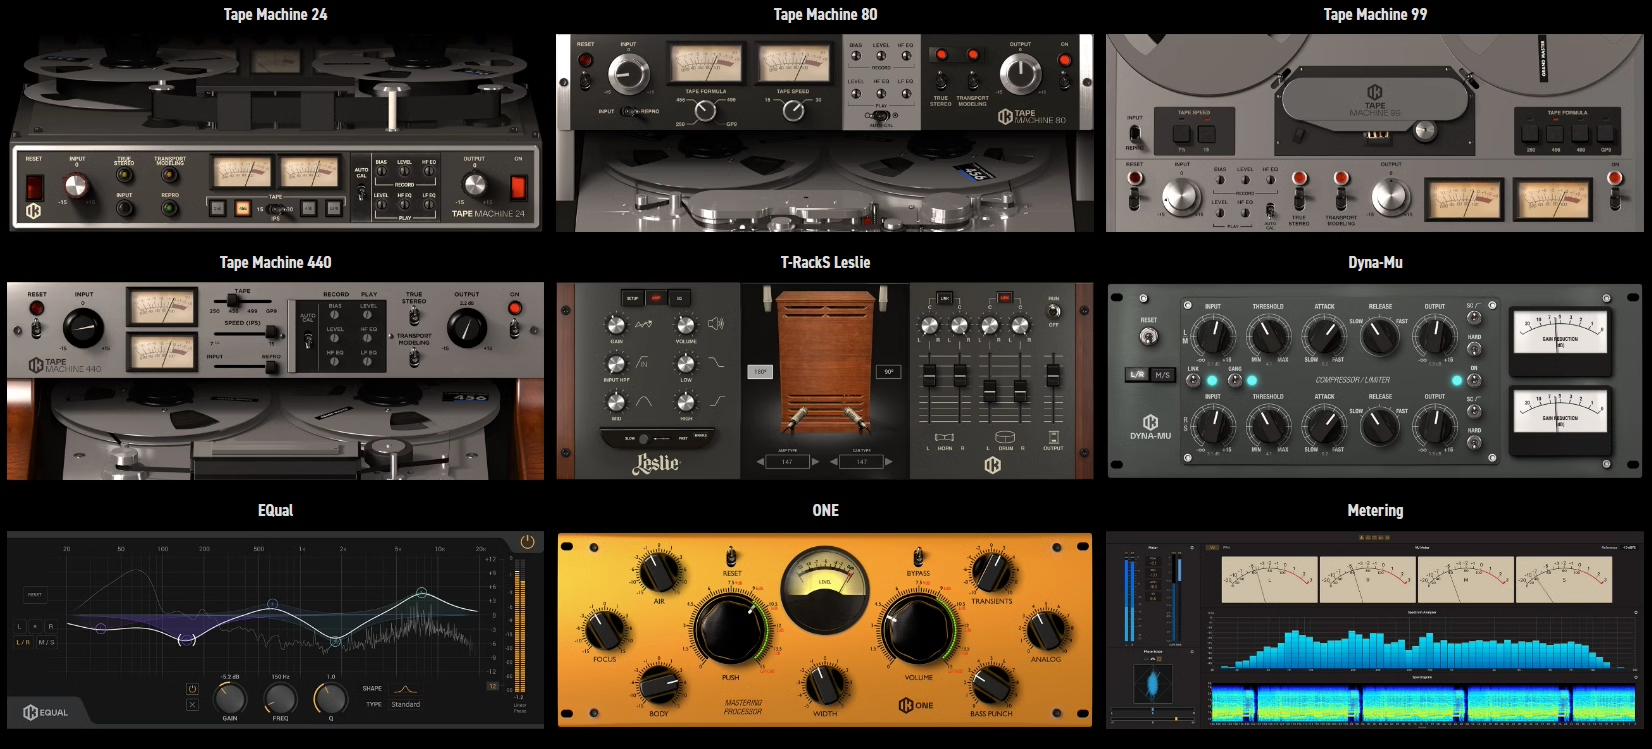Select the Leslie Amp tab
The width and height of the screenshot is (1652, 749).
pyautogui.click(x=656, y=298)
